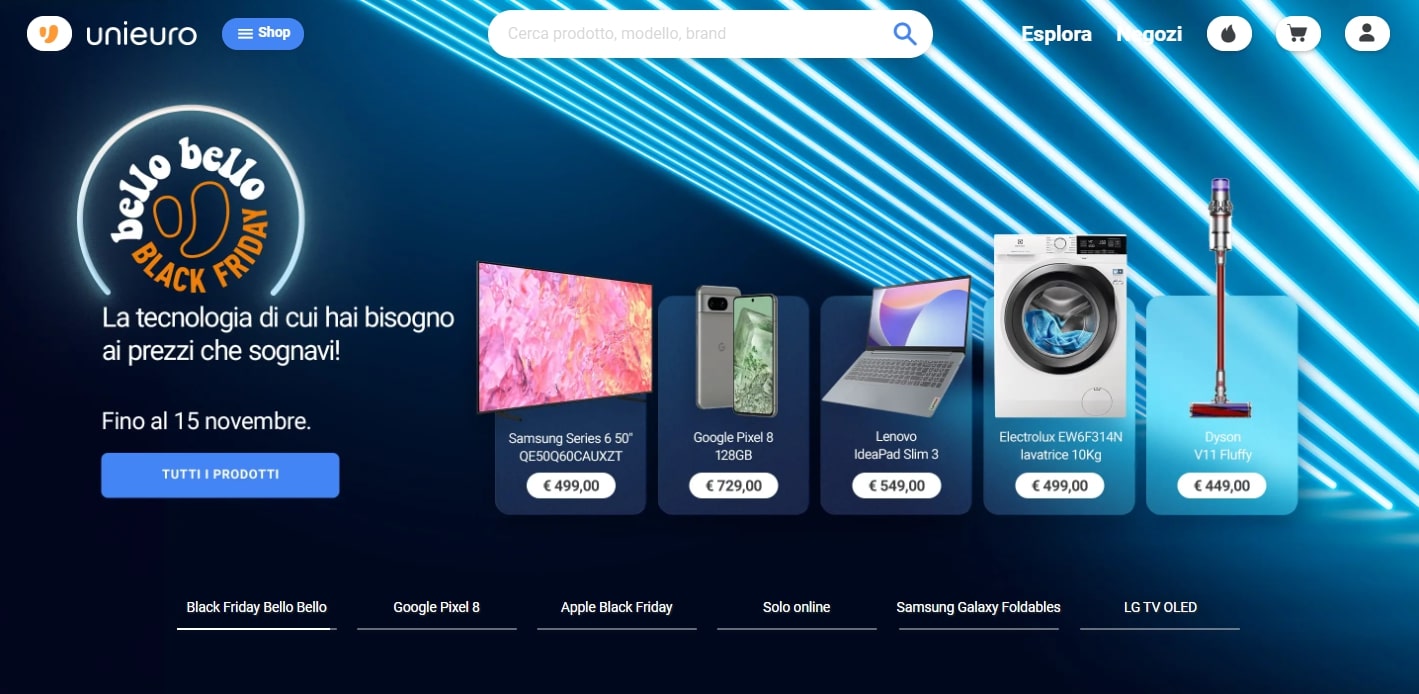The image size is (1419, 694).
Task: Switch to Apple Black Friday tab
Action: point(617,608)
